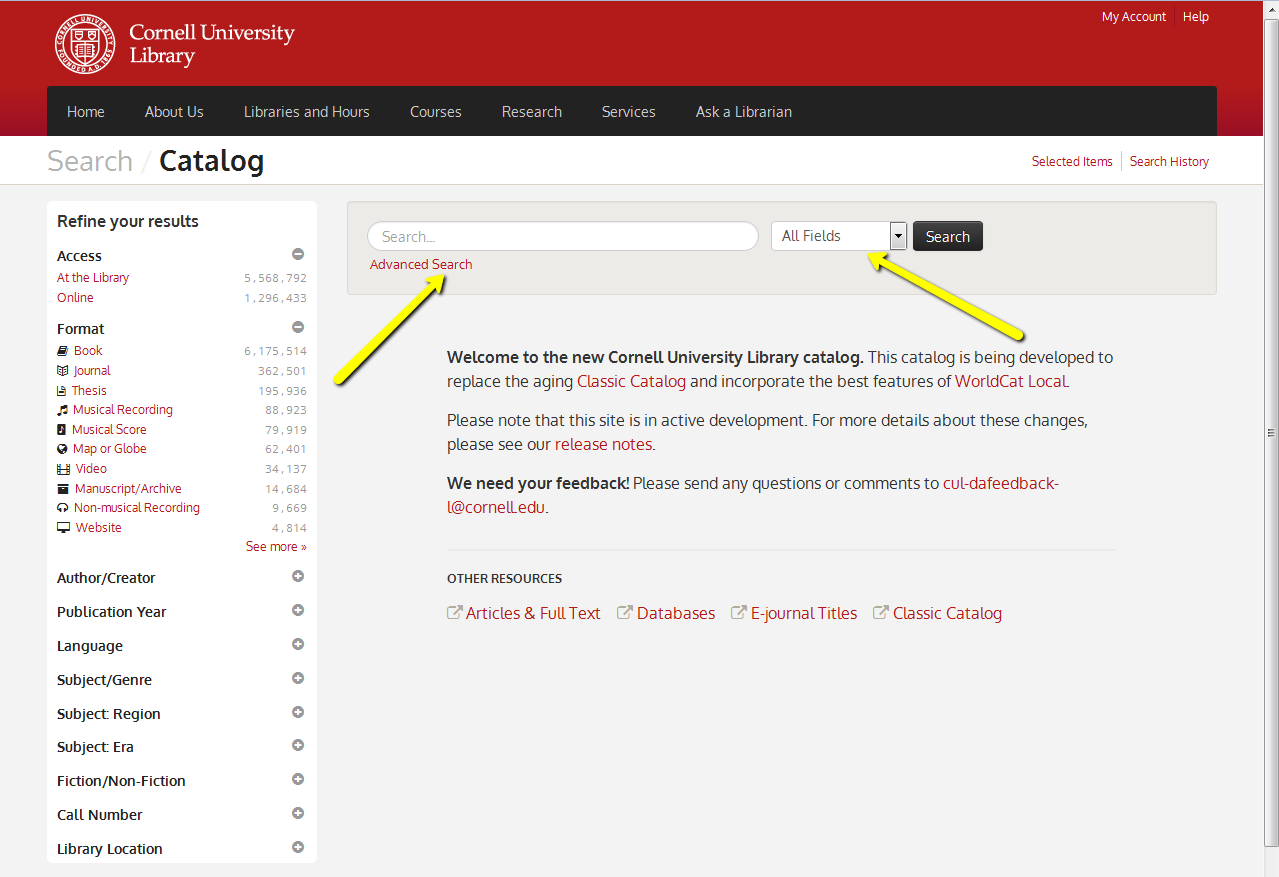
Task: Click the Online count 1,296,433
Action: [275, 299]
